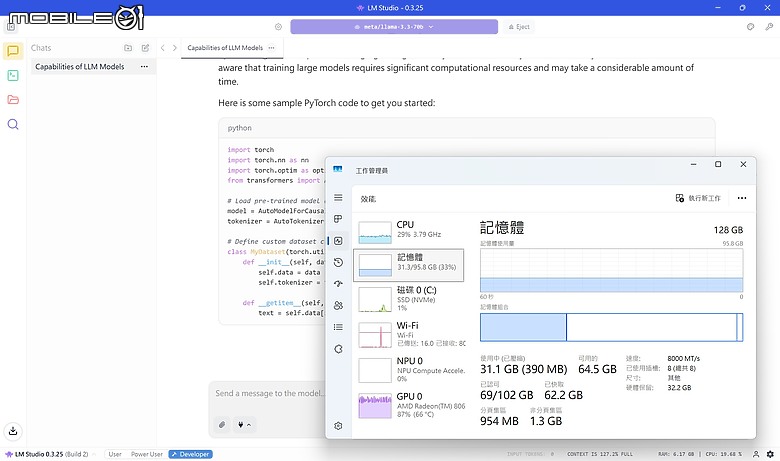This screenshot has width=780, height=461.
Task: Expand Task Manager hamburger navigation menu
Action: point(338,197)
